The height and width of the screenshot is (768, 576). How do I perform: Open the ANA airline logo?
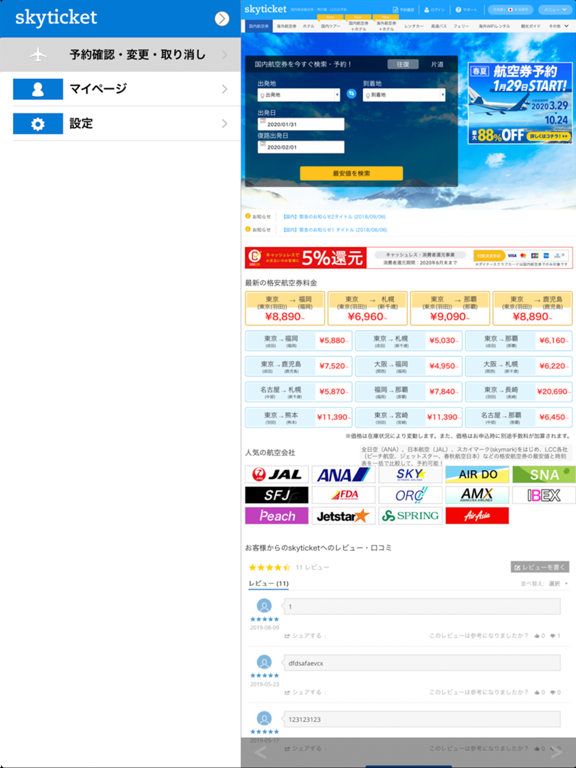click(343, 474)
